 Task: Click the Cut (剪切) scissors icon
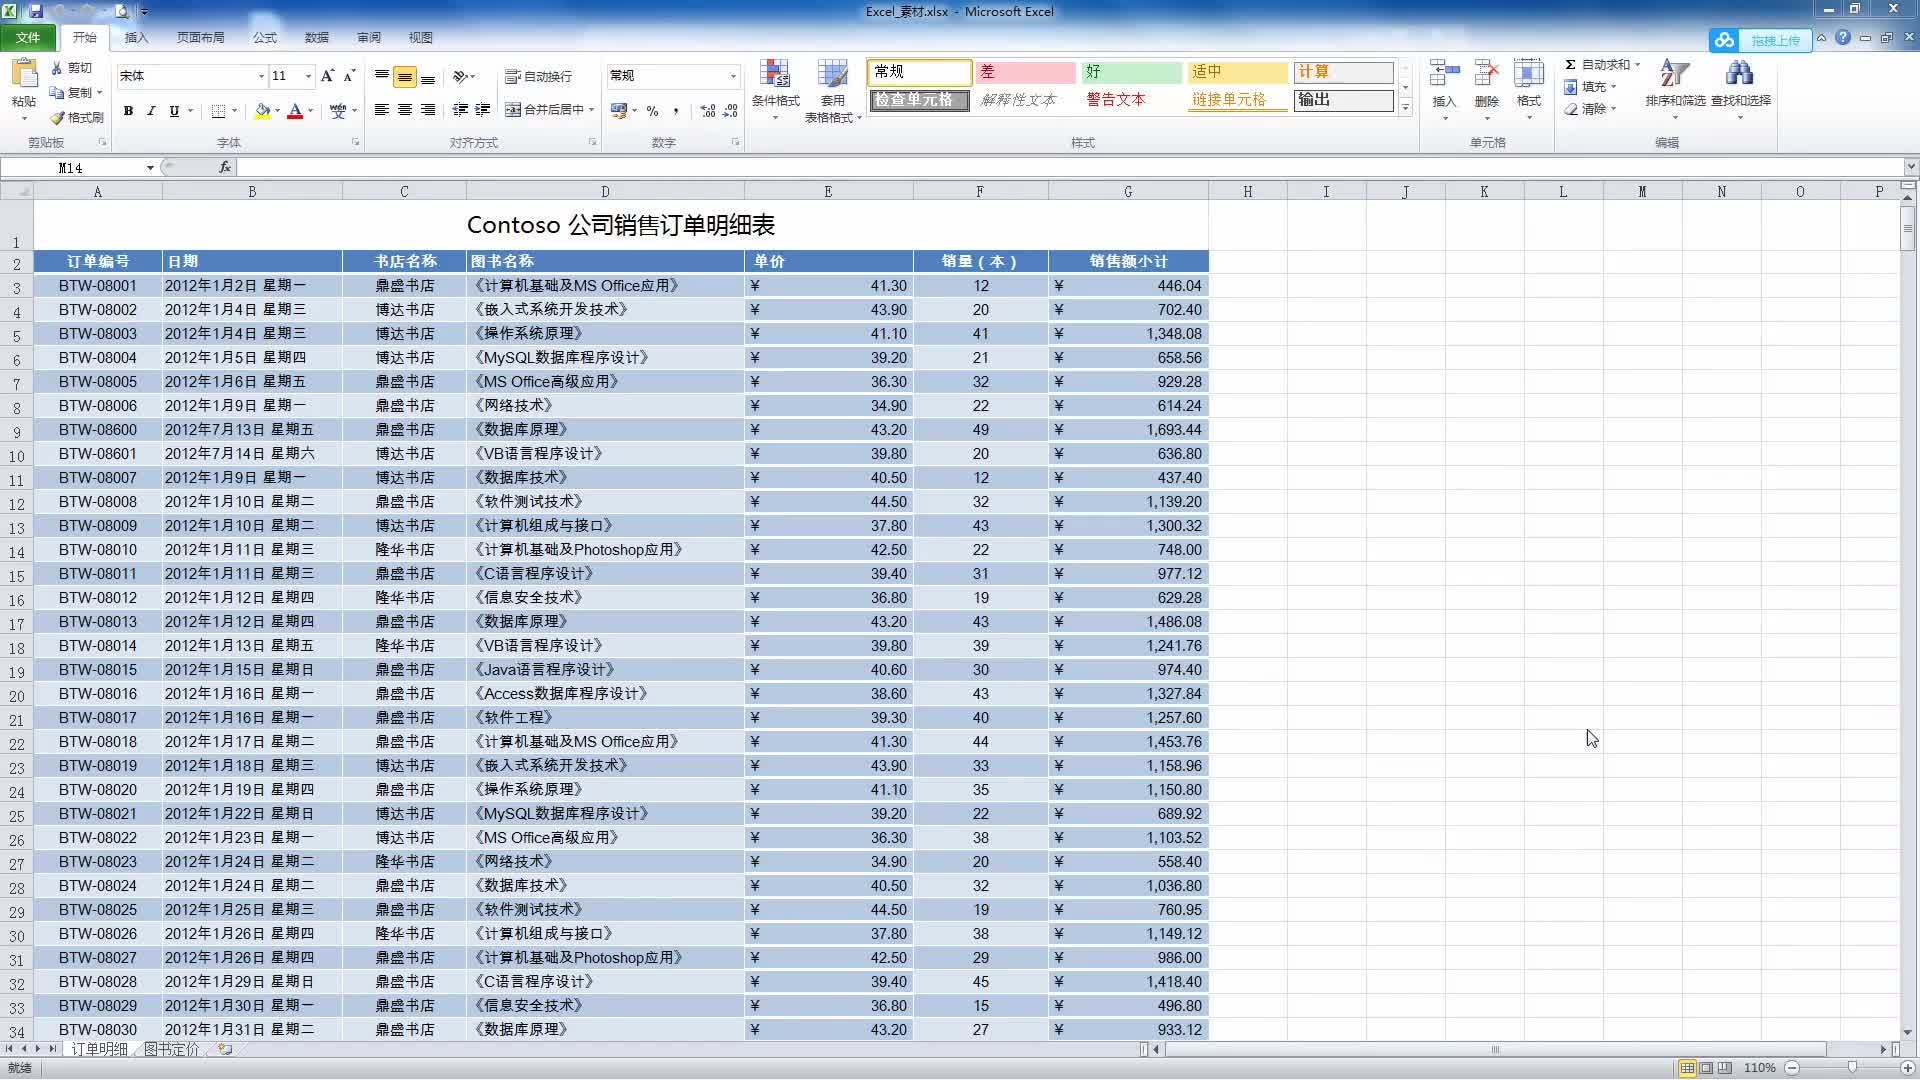[x=58, y=68]
